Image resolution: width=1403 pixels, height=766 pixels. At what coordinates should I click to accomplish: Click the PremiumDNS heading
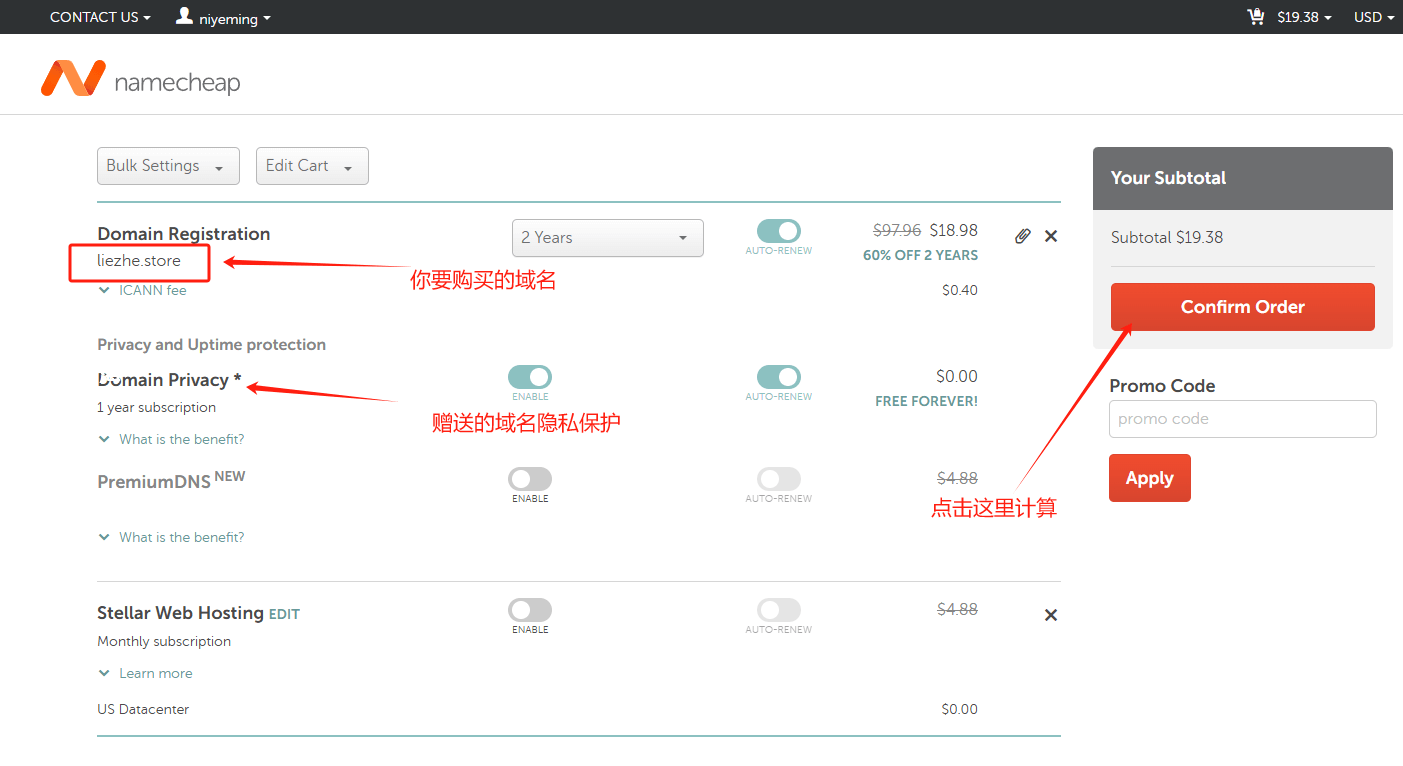(x=154, y=481)
